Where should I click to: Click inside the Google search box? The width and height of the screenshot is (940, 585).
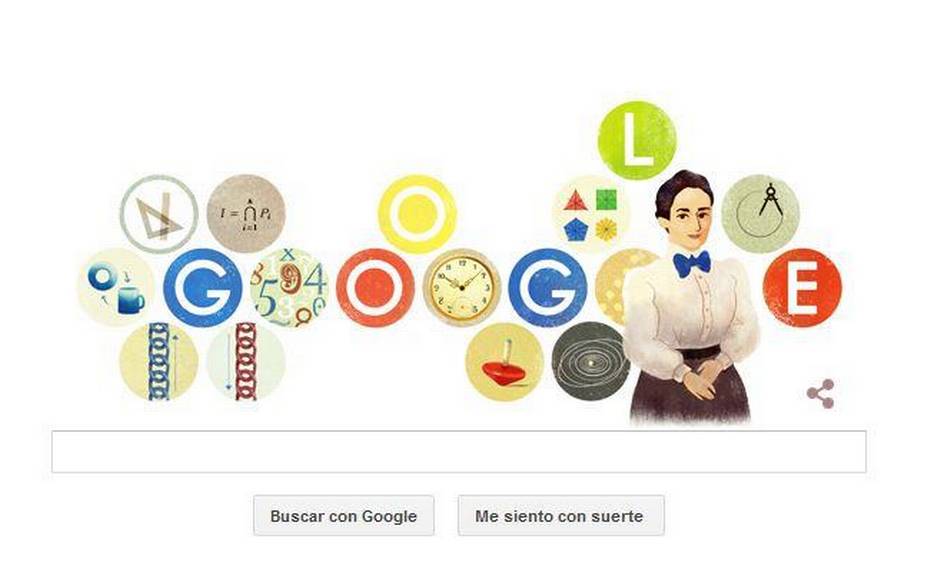(459, 451)
